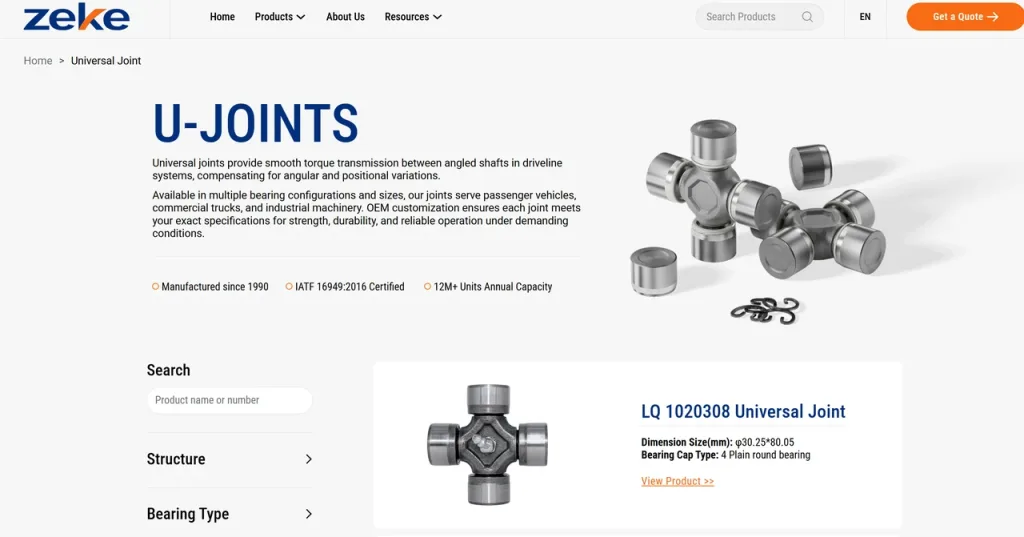Click the Manufactured since 1990 text
Viewport: 1024px width, 537px height.
[215, 287]
